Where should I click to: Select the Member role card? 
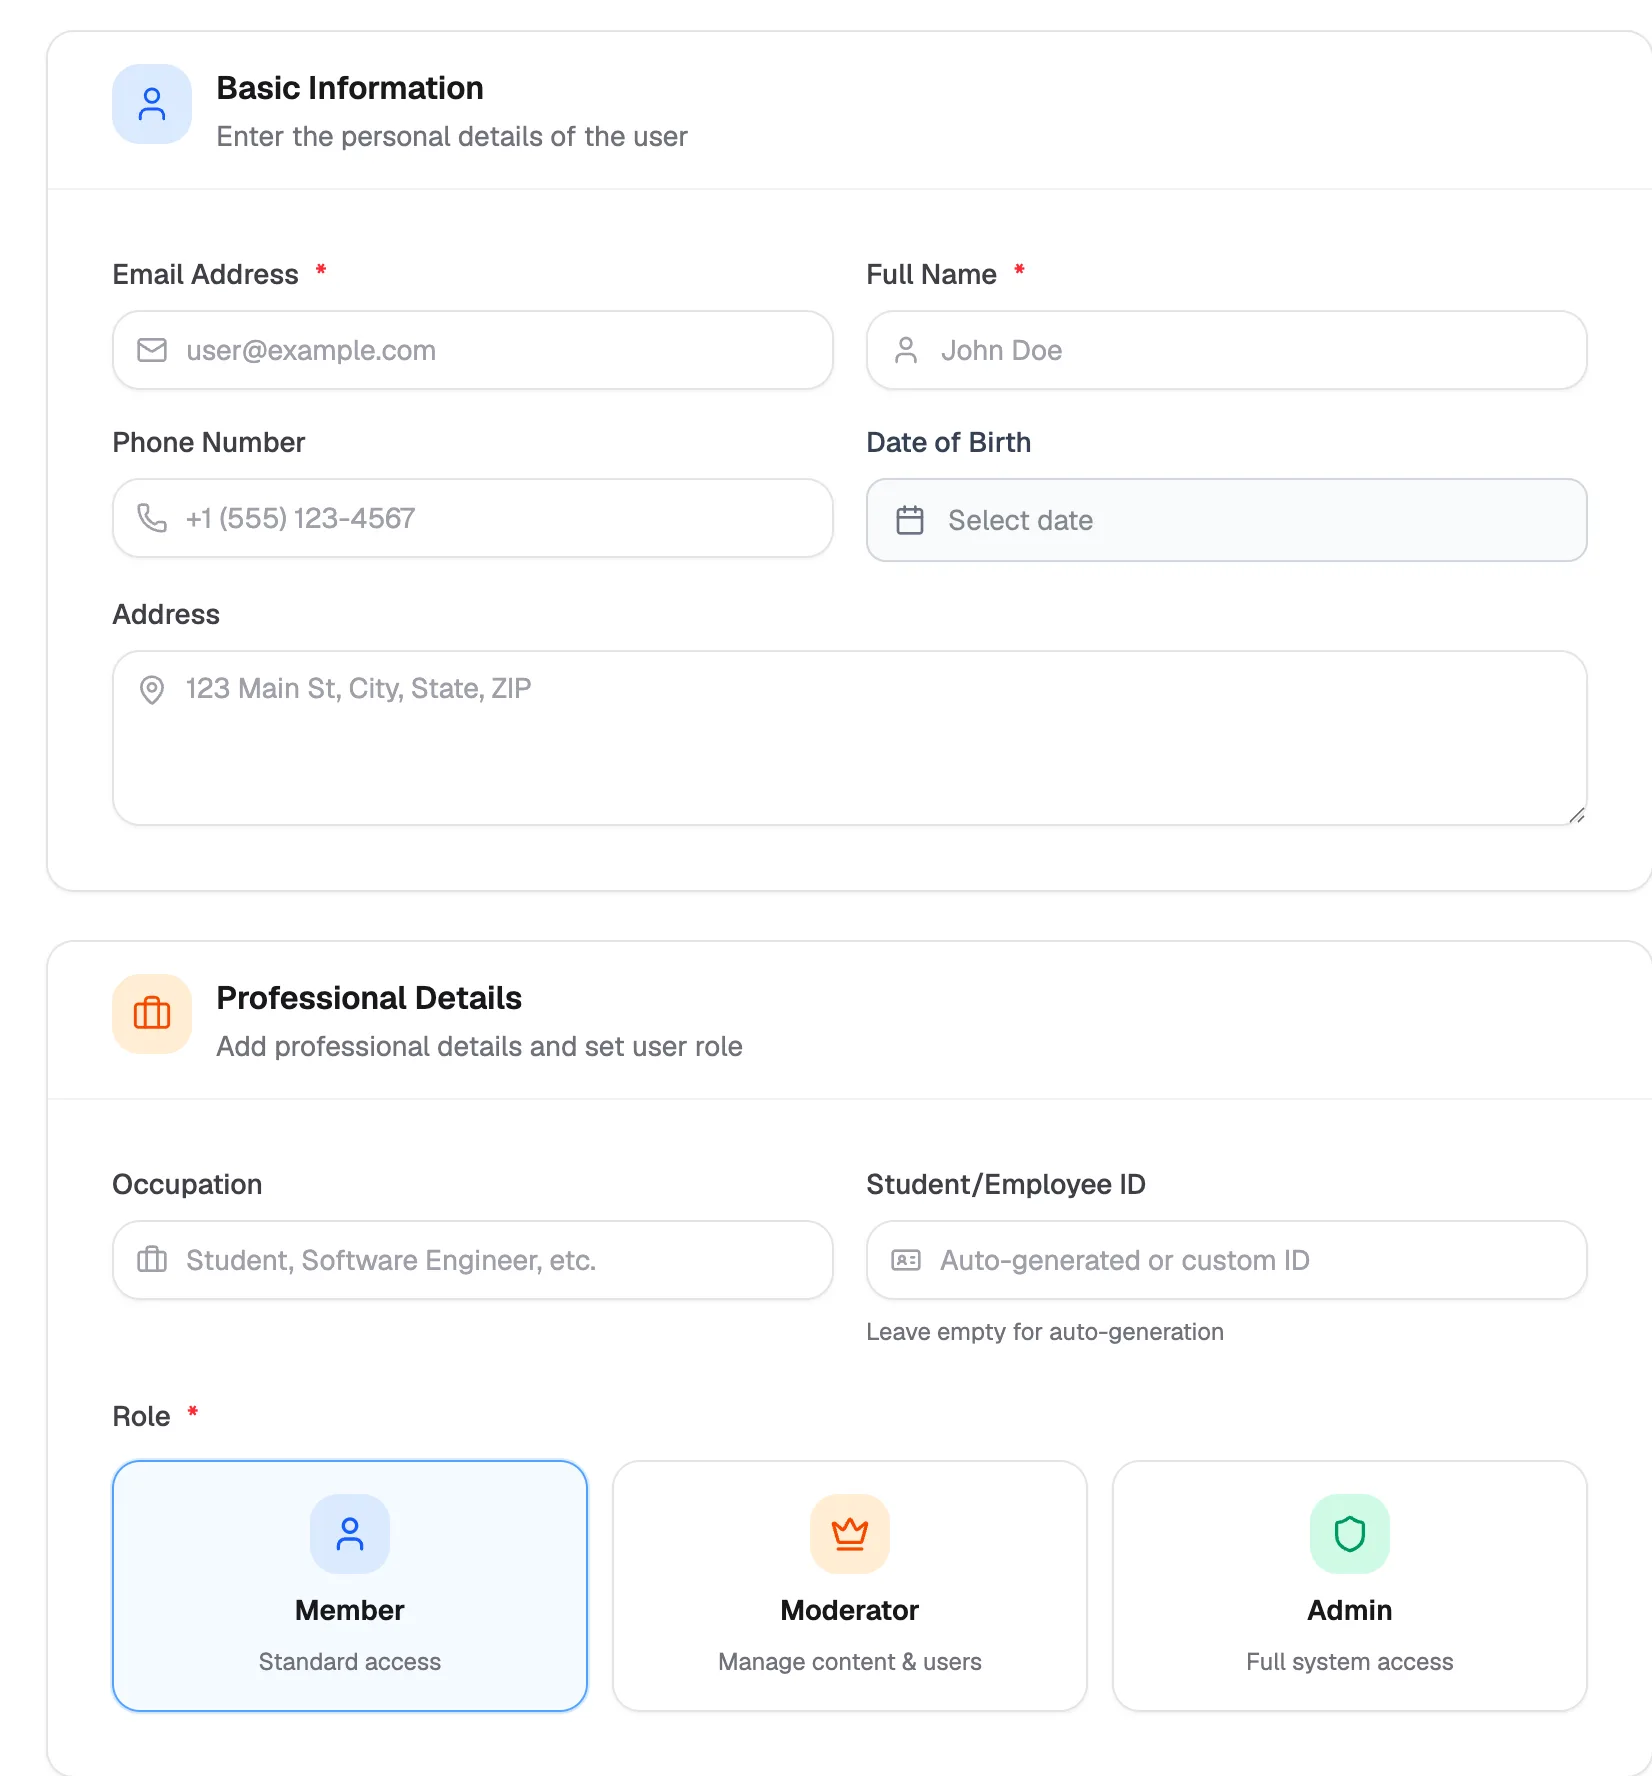(350, 1586)
